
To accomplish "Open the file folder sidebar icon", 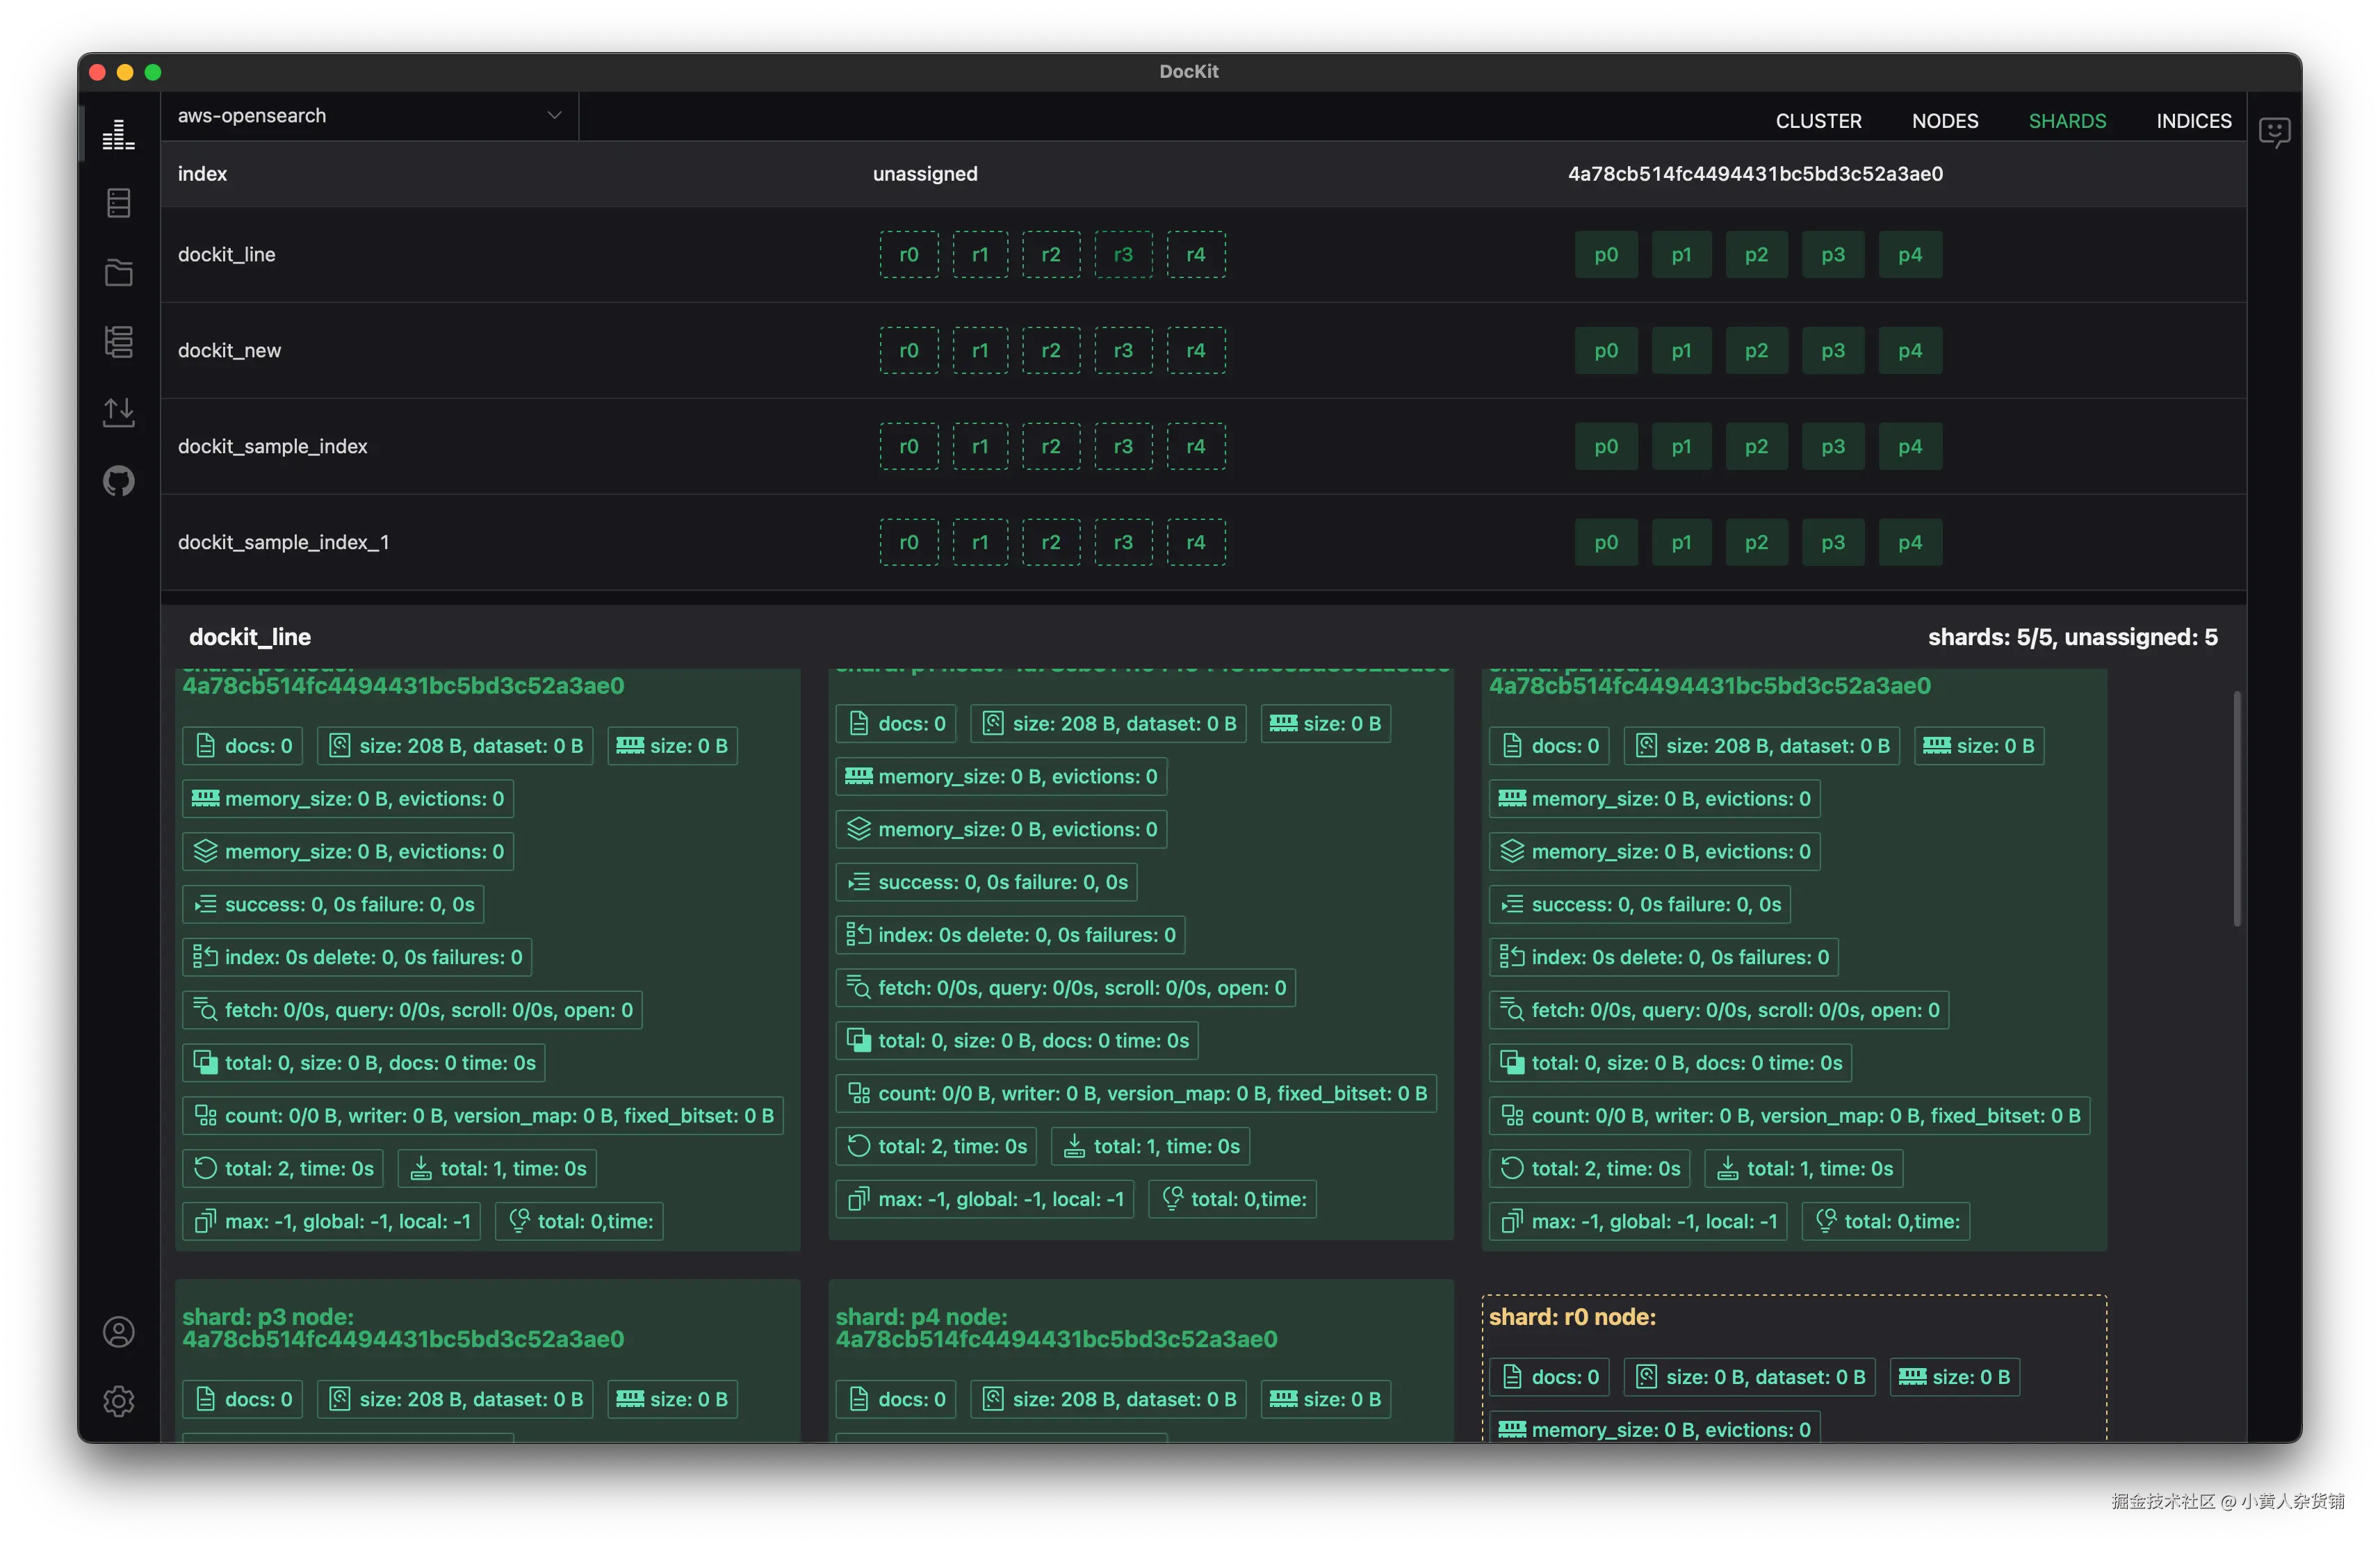I will pyautogui.click(x=118, y=272).
